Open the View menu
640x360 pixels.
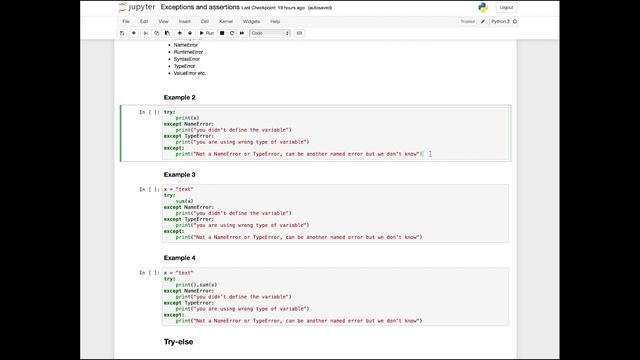pos(163,21)
